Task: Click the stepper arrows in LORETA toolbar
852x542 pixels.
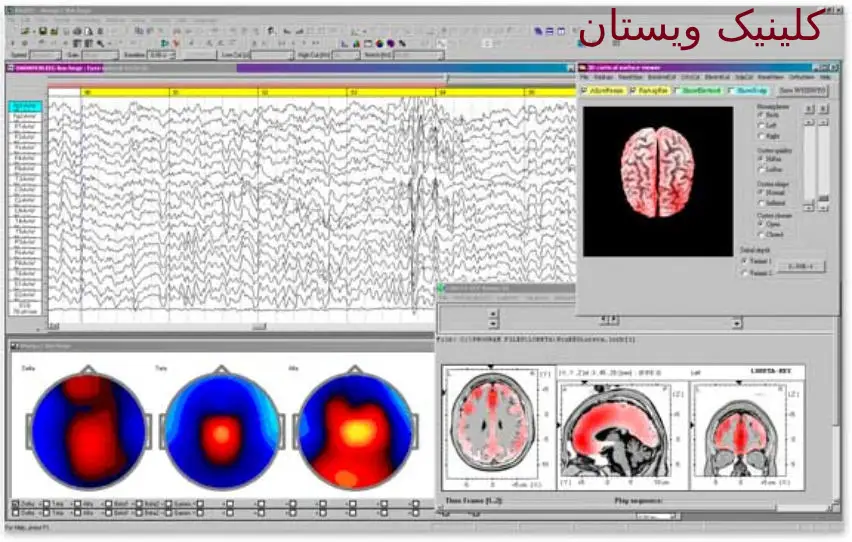Action: point(493,319)
